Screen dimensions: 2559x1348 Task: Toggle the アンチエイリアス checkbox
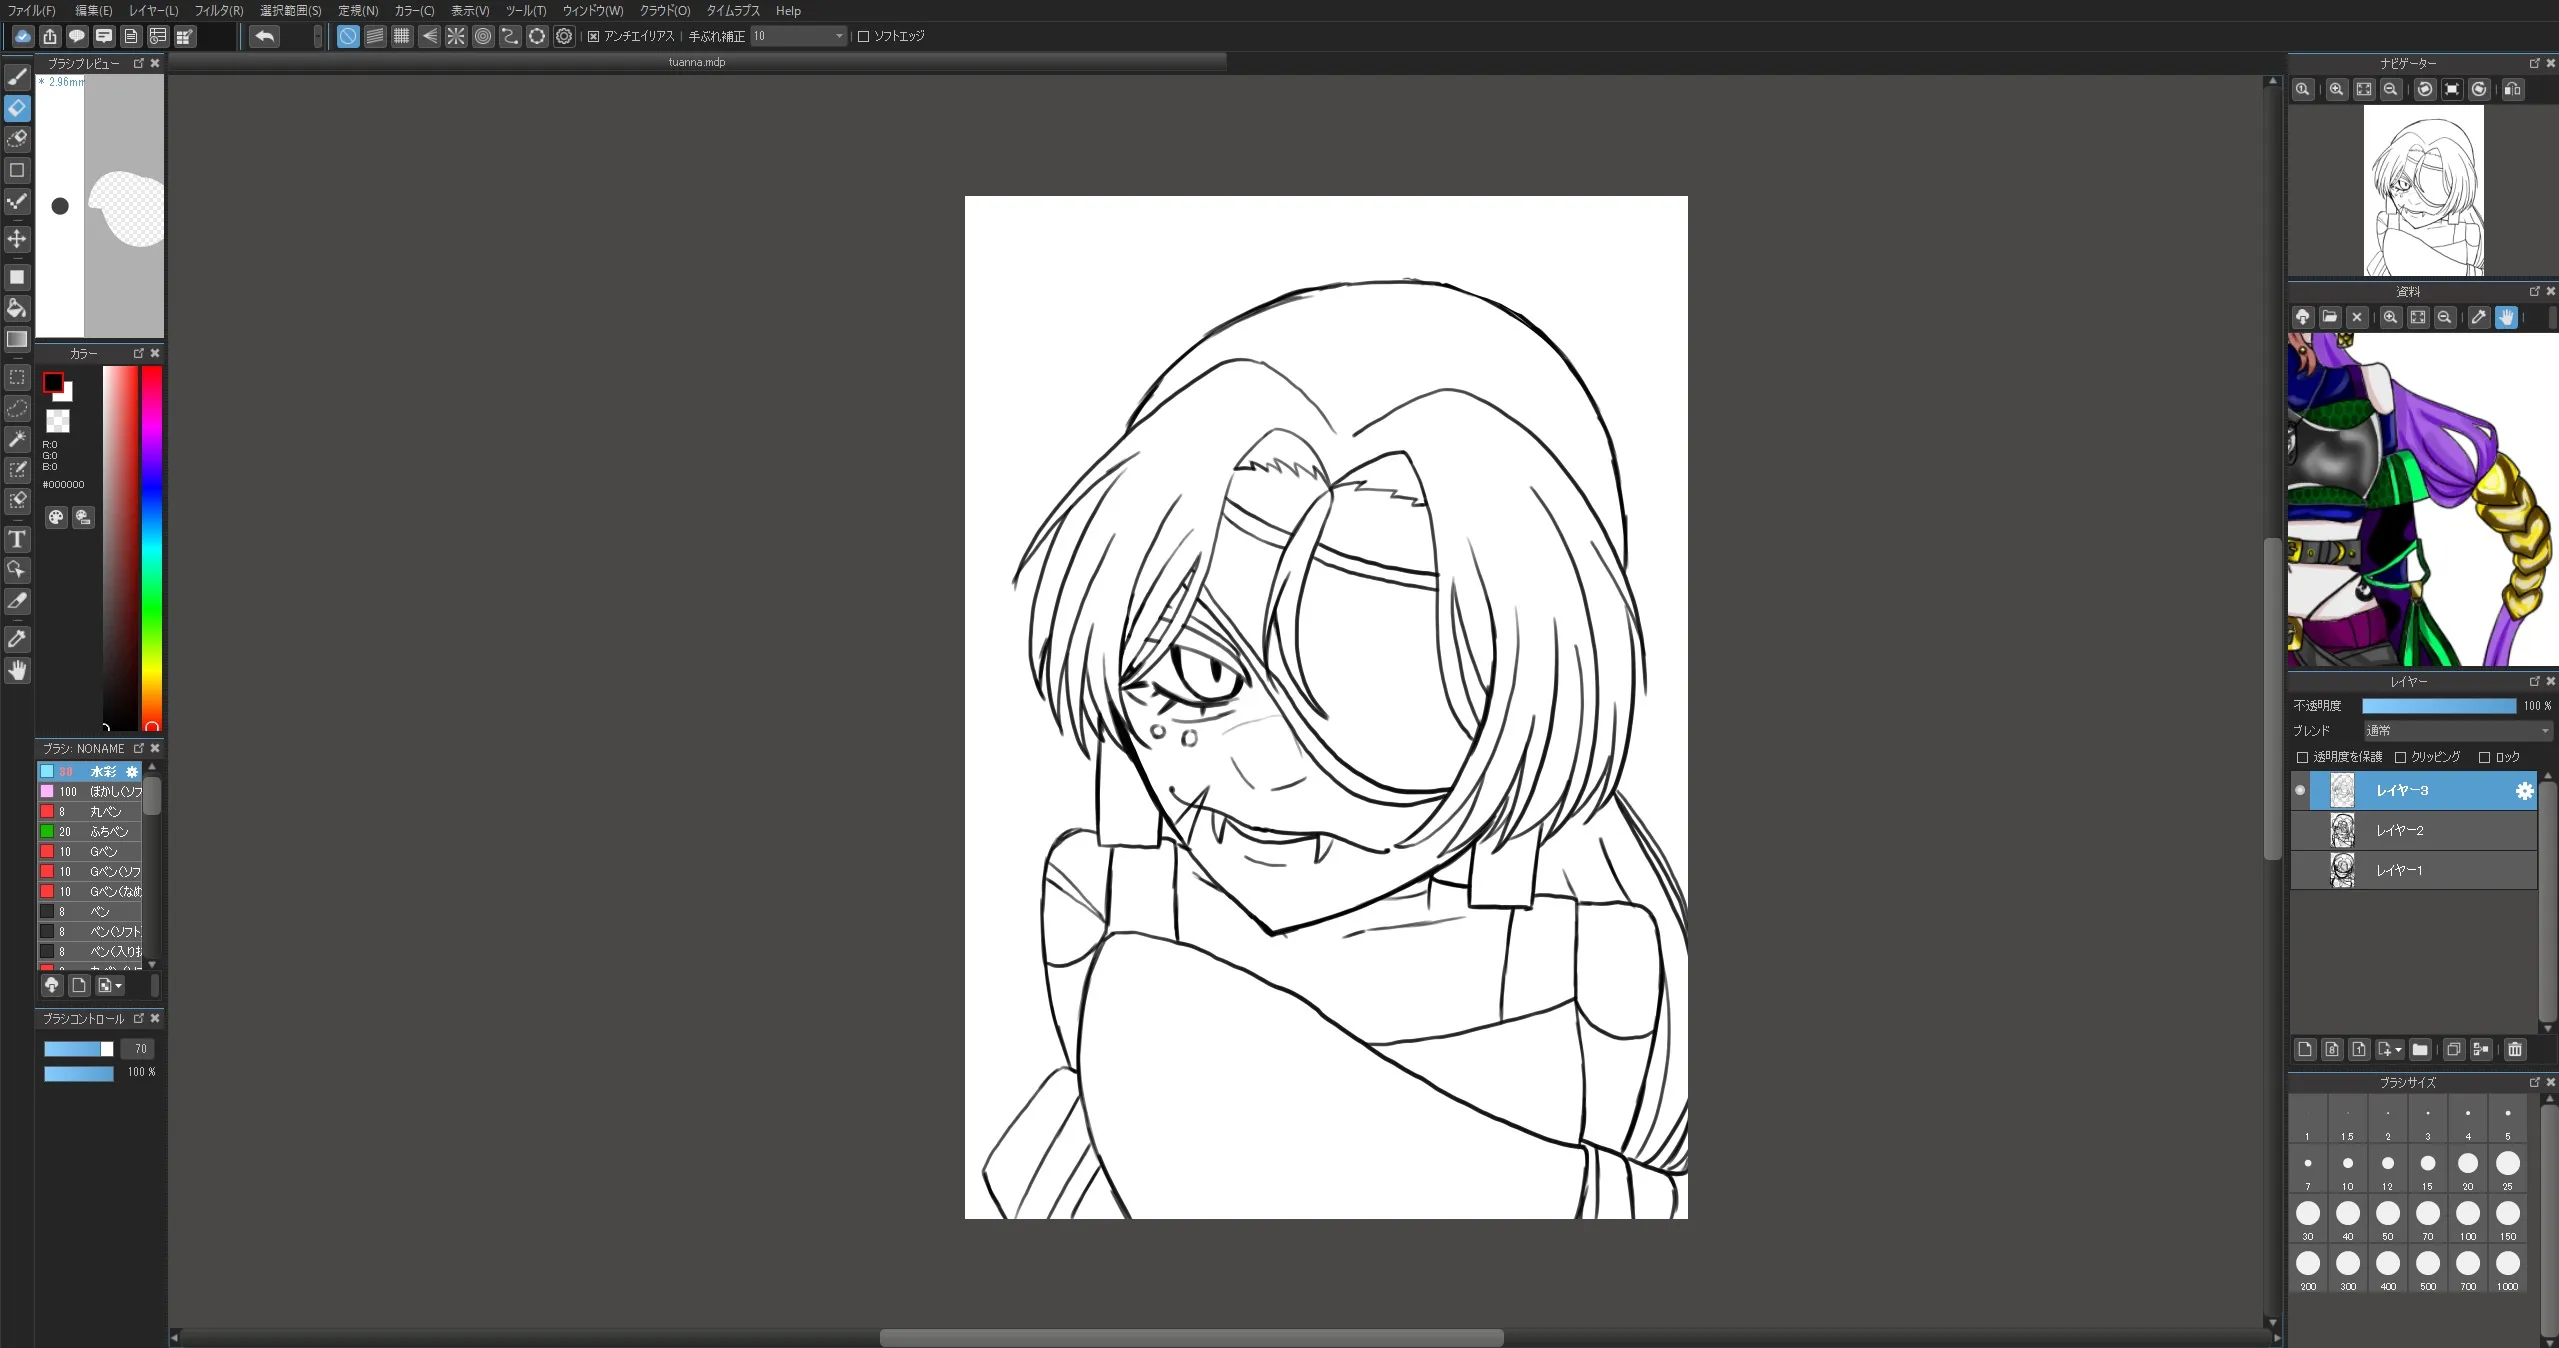pyautogui.click(x=594, y=37)
